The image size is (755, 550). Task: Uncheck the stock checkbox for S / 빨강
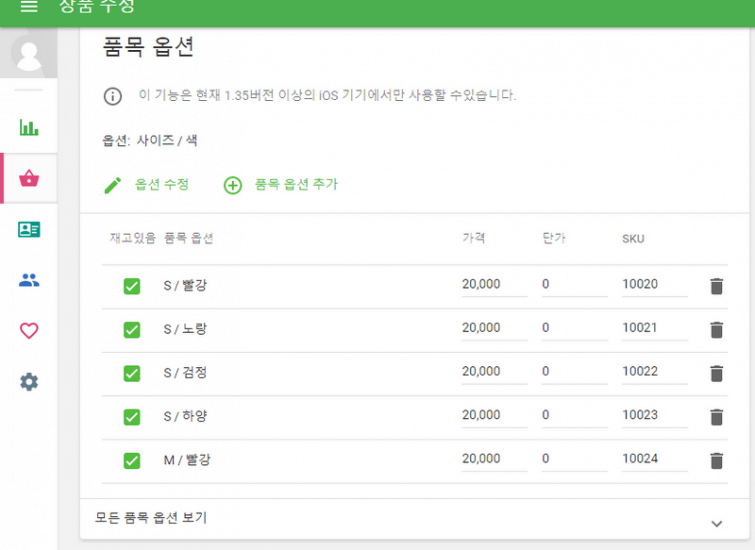click(131, 286)
